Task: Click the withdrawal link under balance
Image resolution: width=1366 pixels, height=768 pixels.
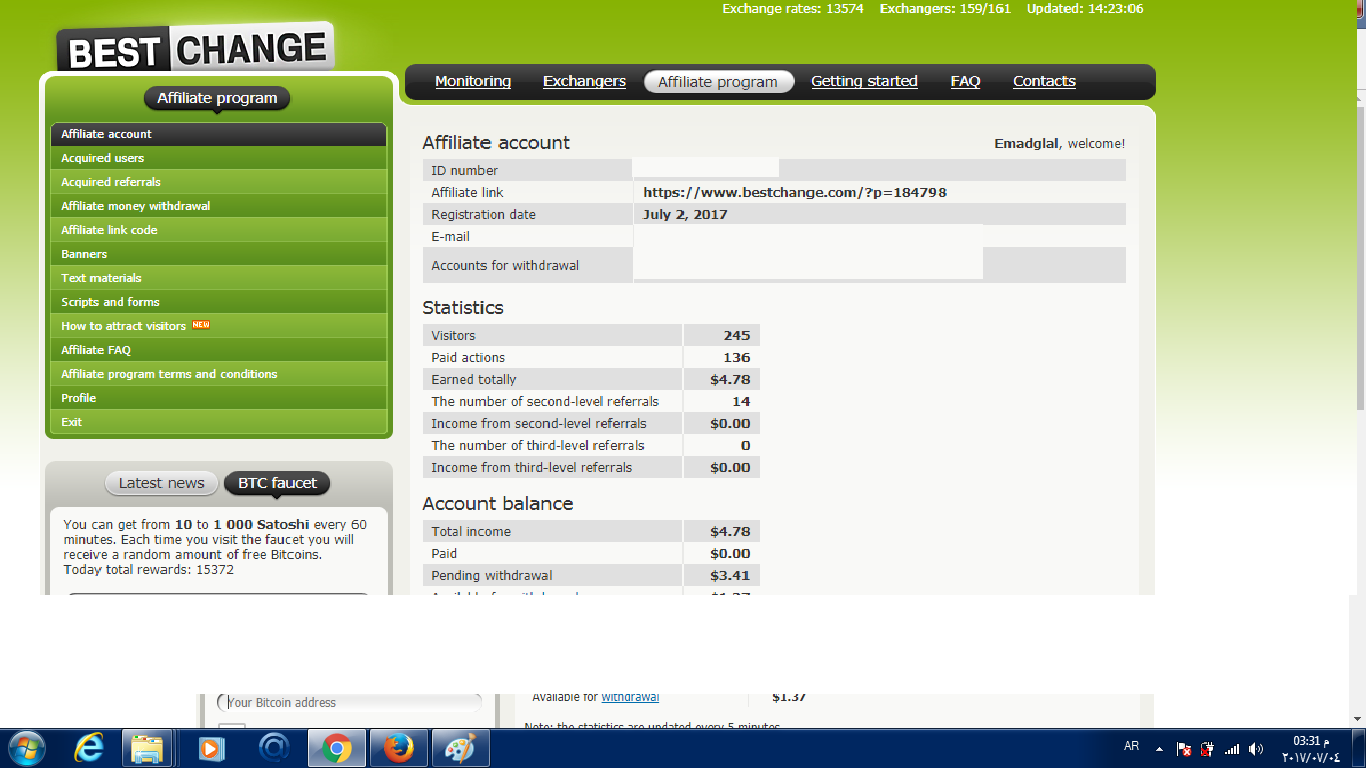Action: click(630, 697)
